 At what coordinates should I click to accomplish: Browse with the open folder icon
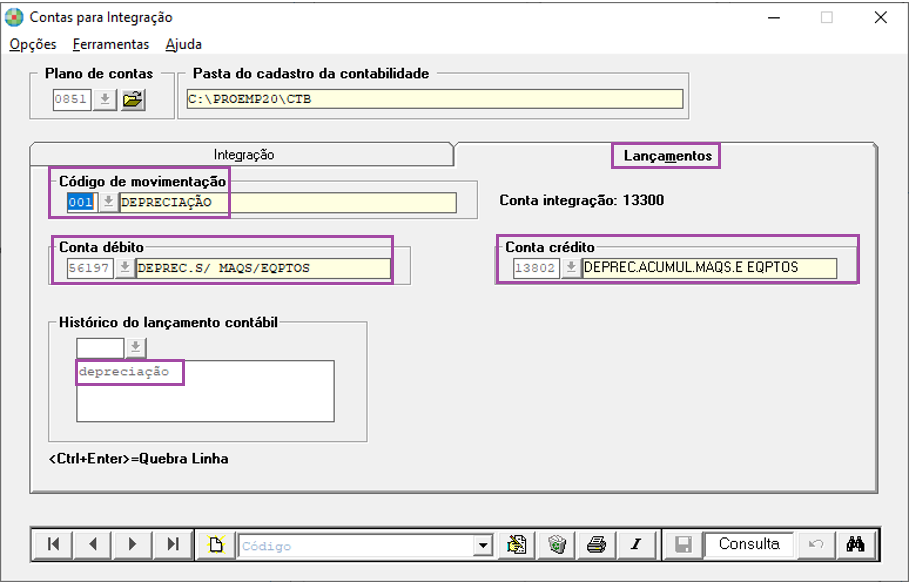(133, 100)
